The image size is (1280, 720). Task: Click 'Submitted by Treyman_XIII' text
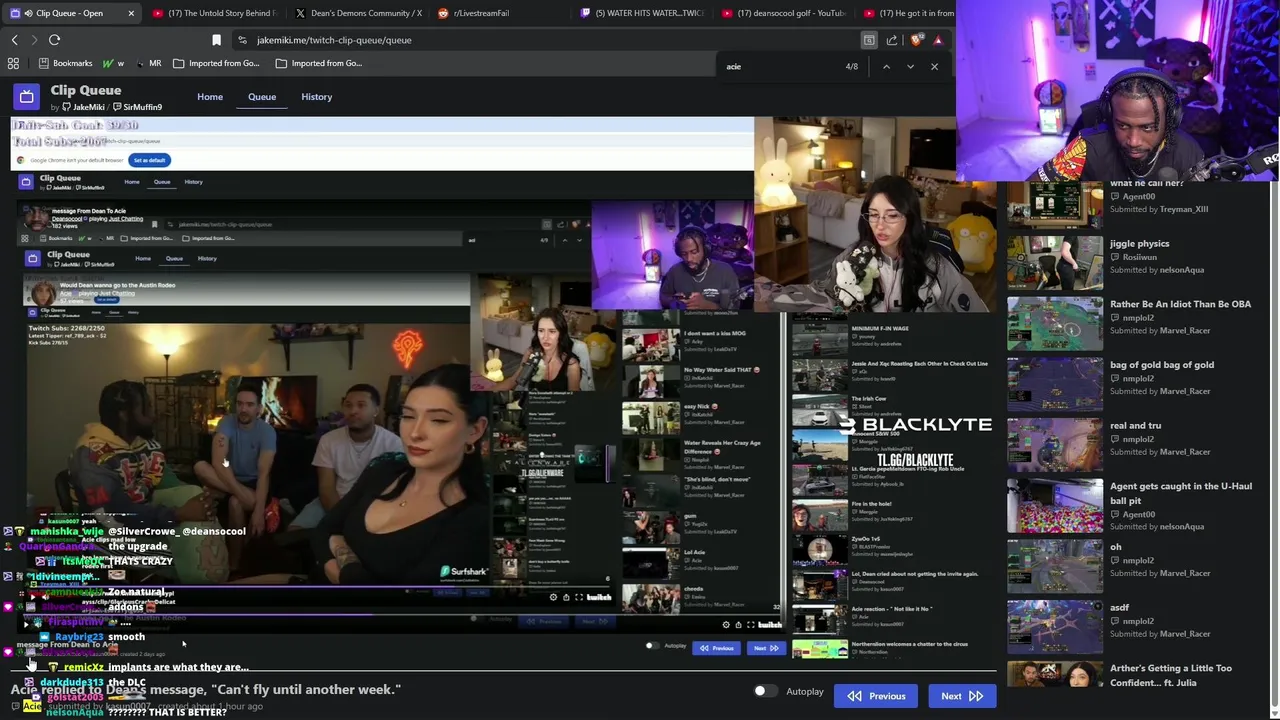(x=1159, y=209)
